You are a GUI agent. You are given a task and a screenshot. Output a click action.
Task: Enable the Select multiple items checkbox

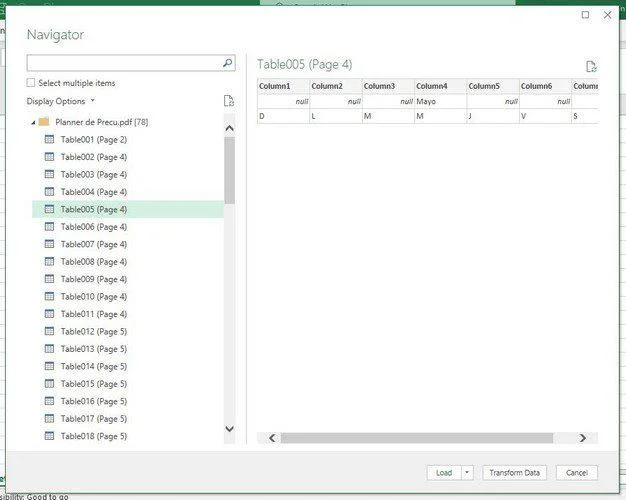click(x=31, y=83)
